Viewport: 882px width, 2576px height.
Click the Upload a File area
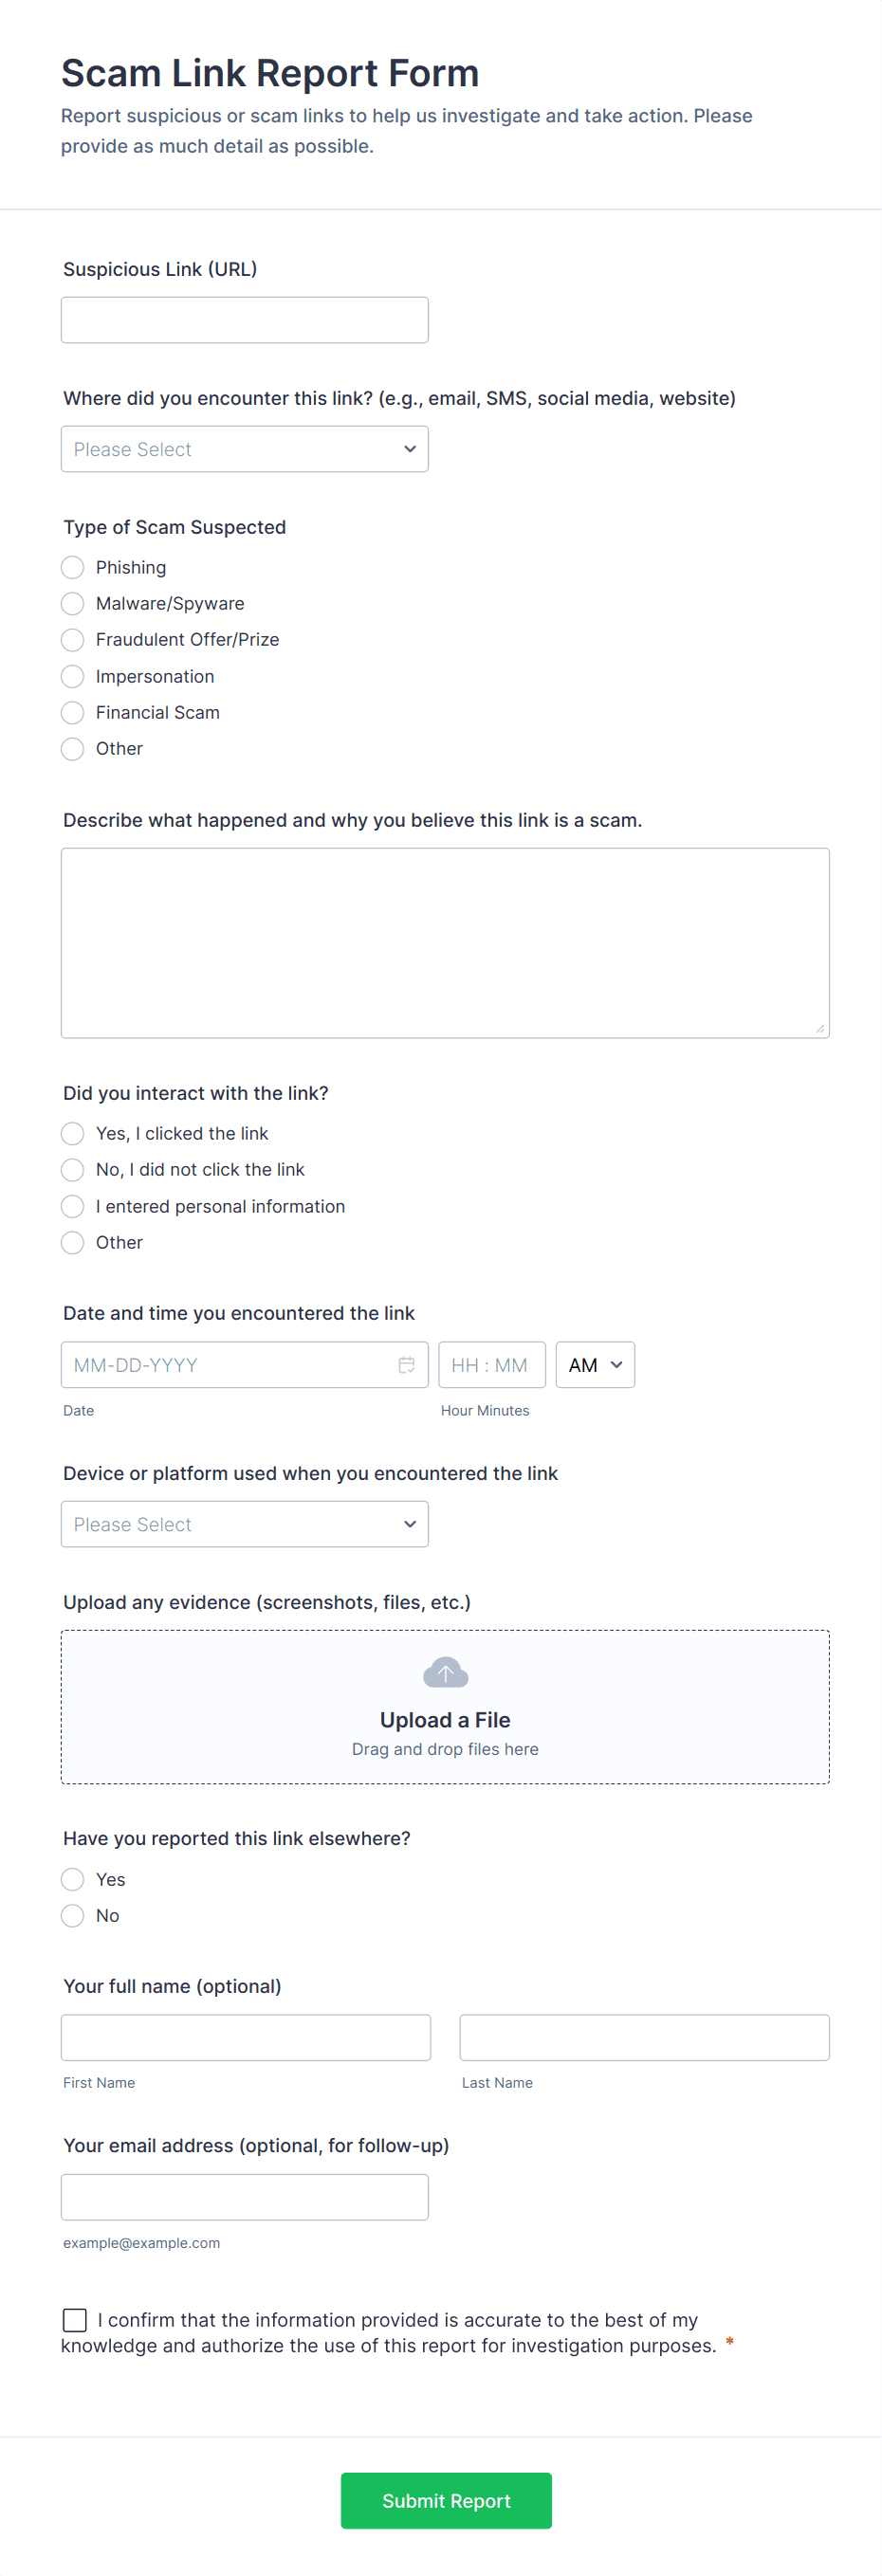click(x=445, y=1720)
